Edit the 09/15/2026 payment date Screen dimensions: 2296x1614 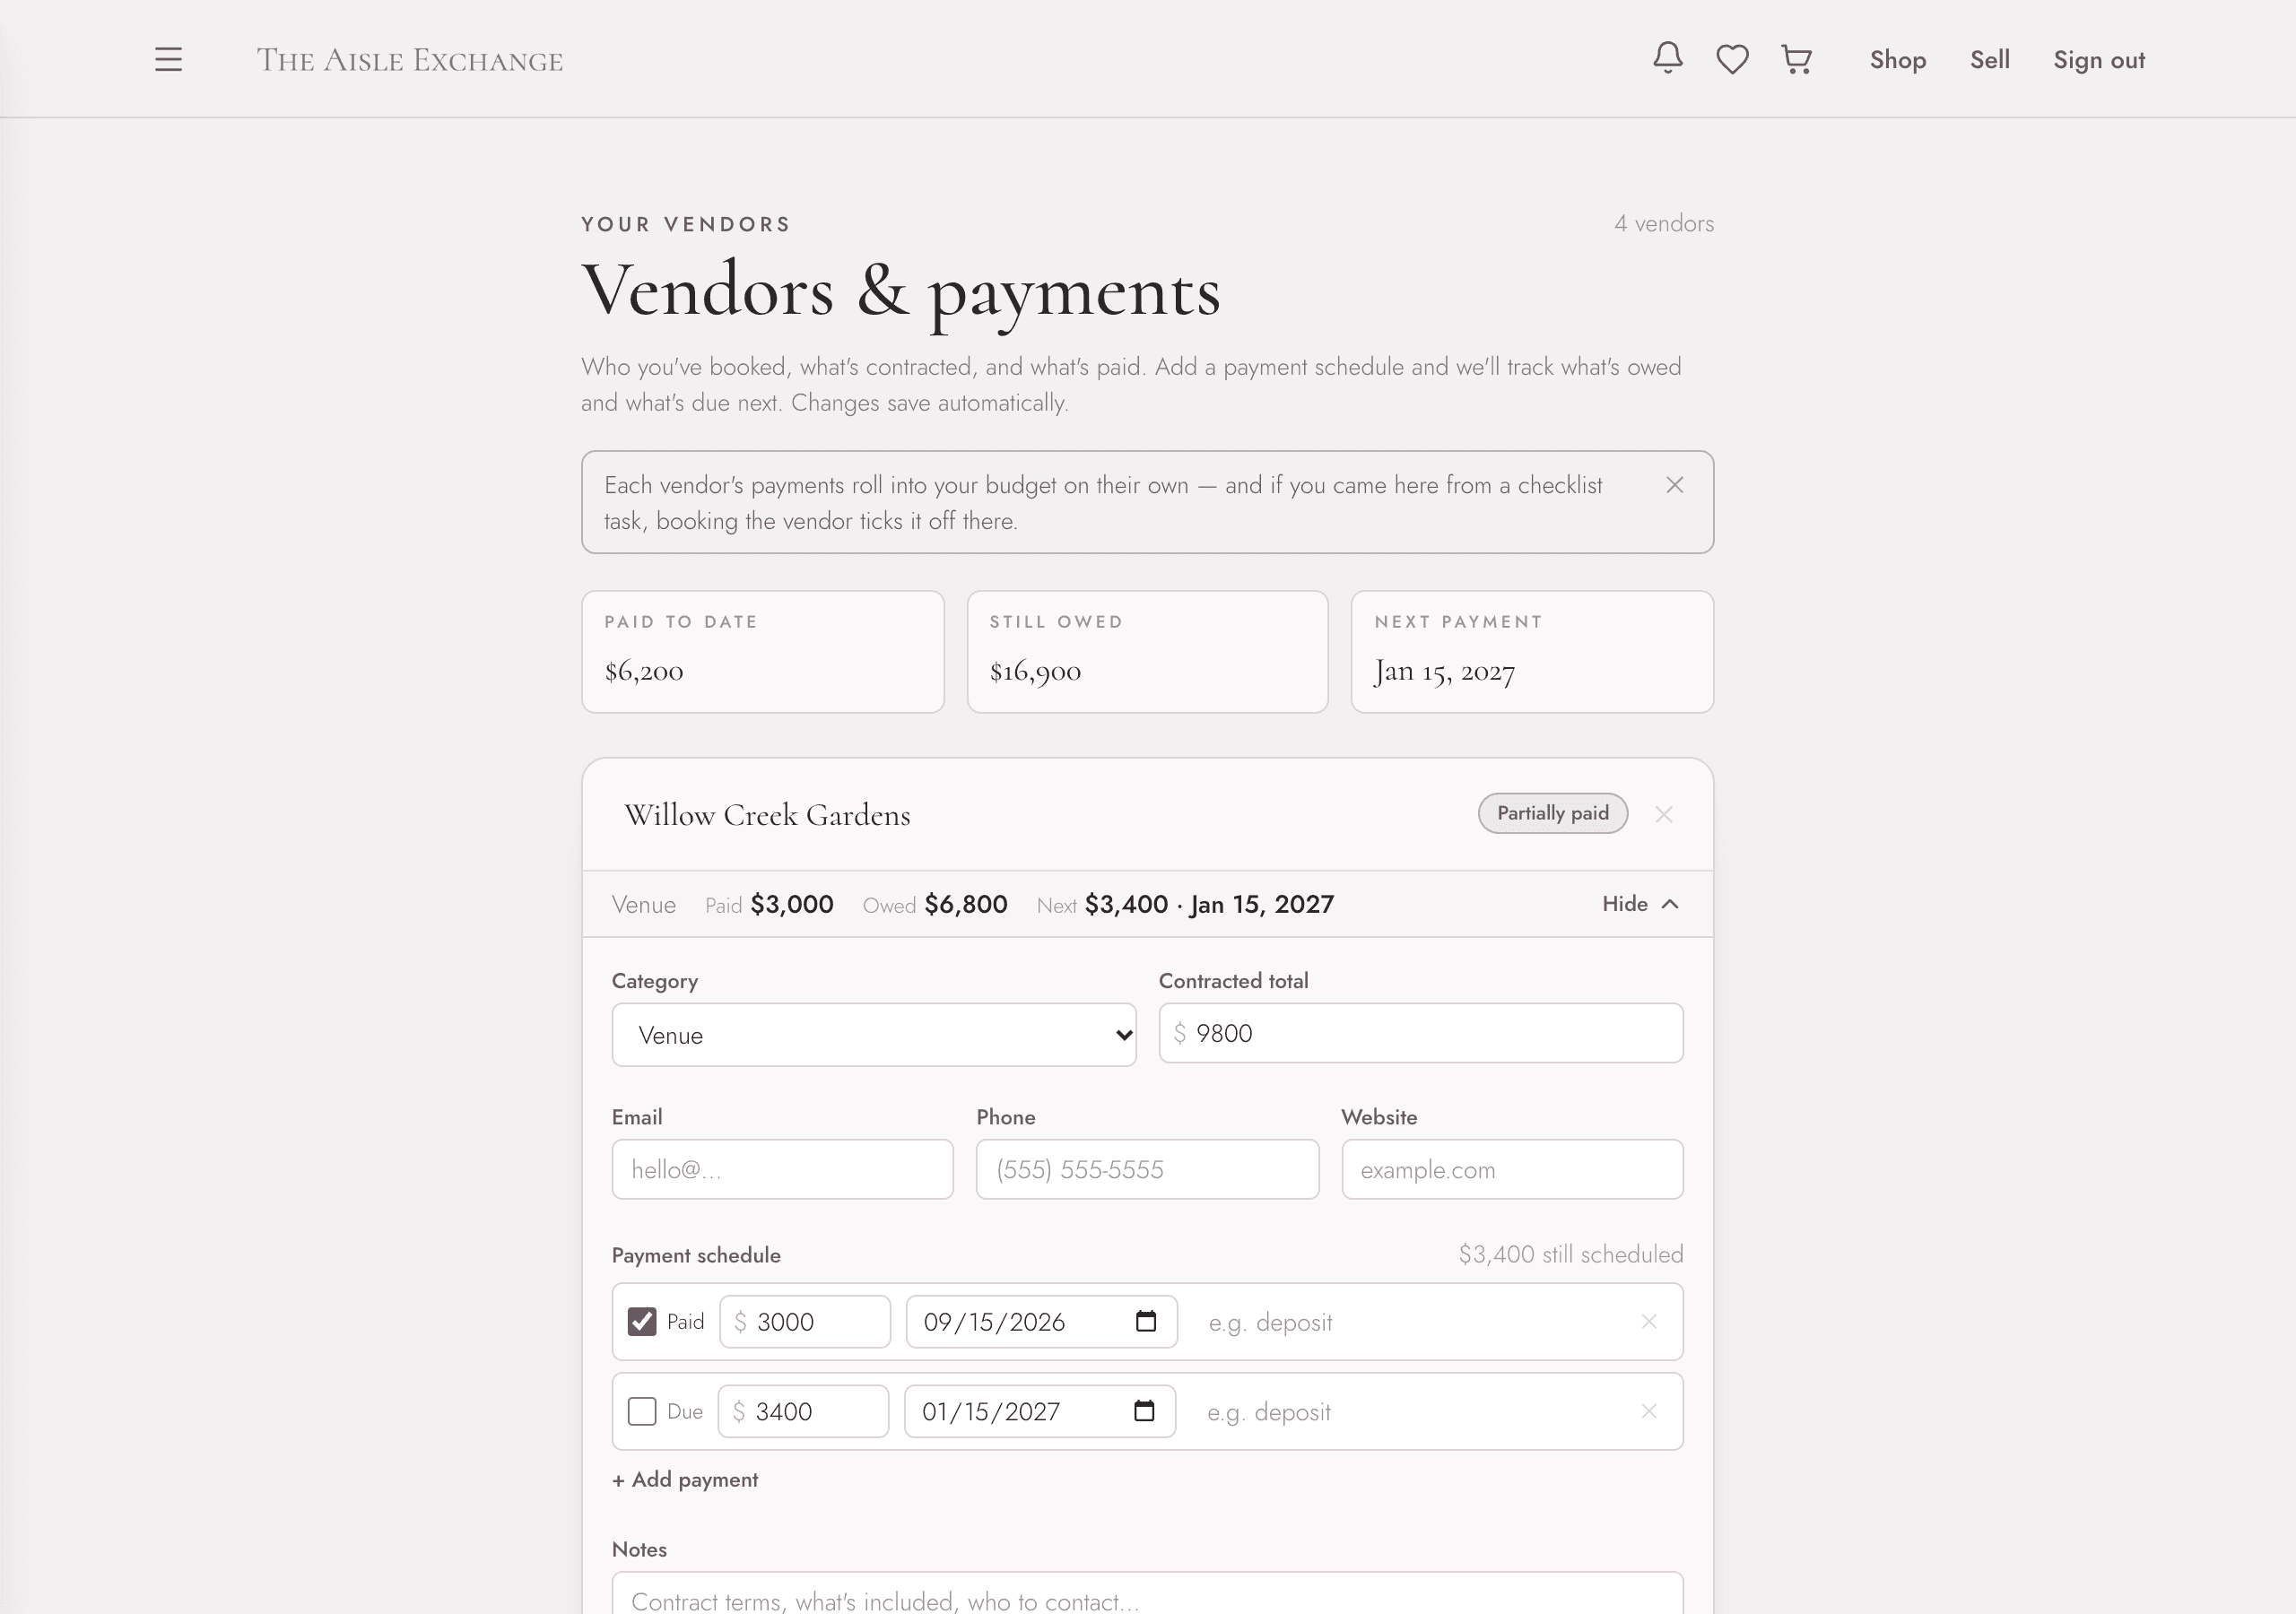pos(1041,1322)
